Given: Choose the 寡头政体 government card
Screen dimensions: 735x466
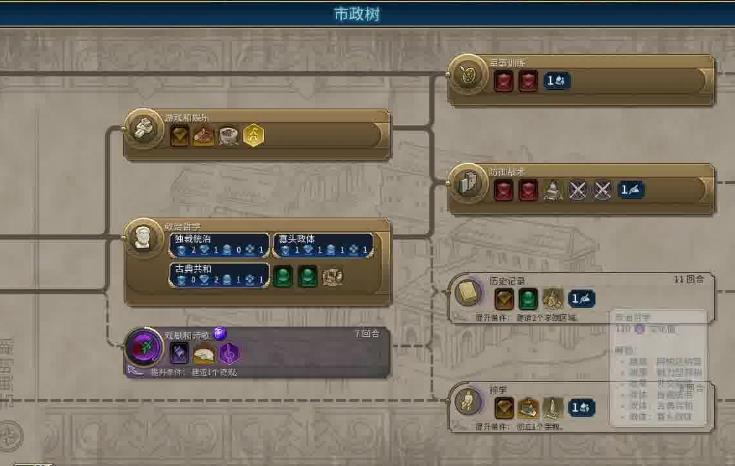Looking at the screenshot, I should coord(323,245).
